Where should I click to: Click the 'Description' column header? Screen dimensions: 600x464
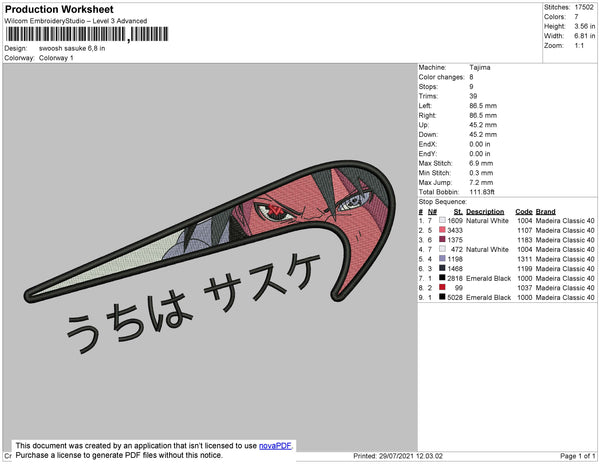(x=485, y=212)
